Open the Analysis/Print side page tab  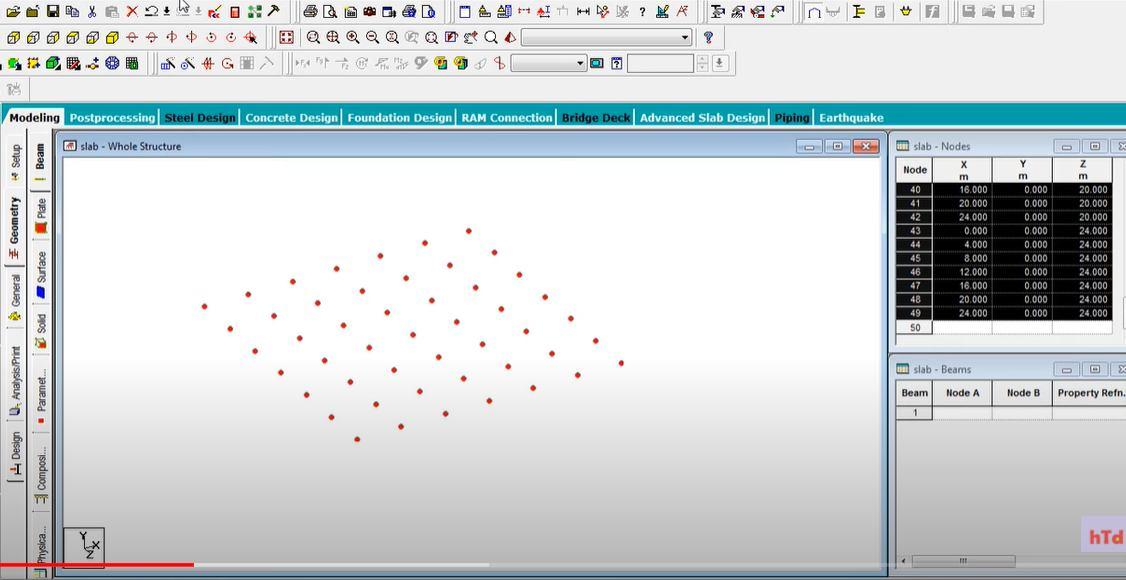[15, 381]
